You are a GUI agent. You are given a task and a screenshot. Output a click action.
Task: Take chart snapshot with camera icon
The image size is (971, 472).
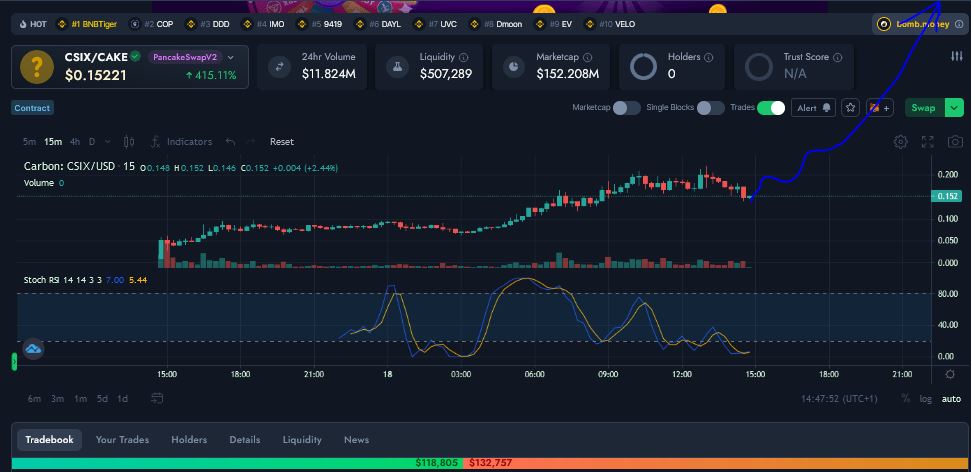(956, 142)
